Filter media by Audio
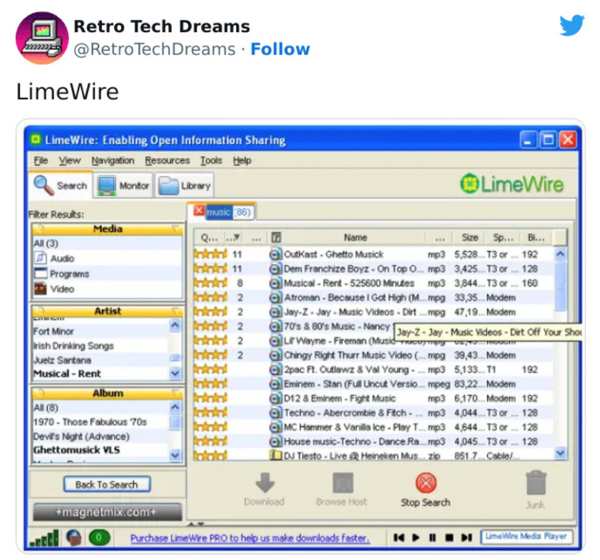 62,258
